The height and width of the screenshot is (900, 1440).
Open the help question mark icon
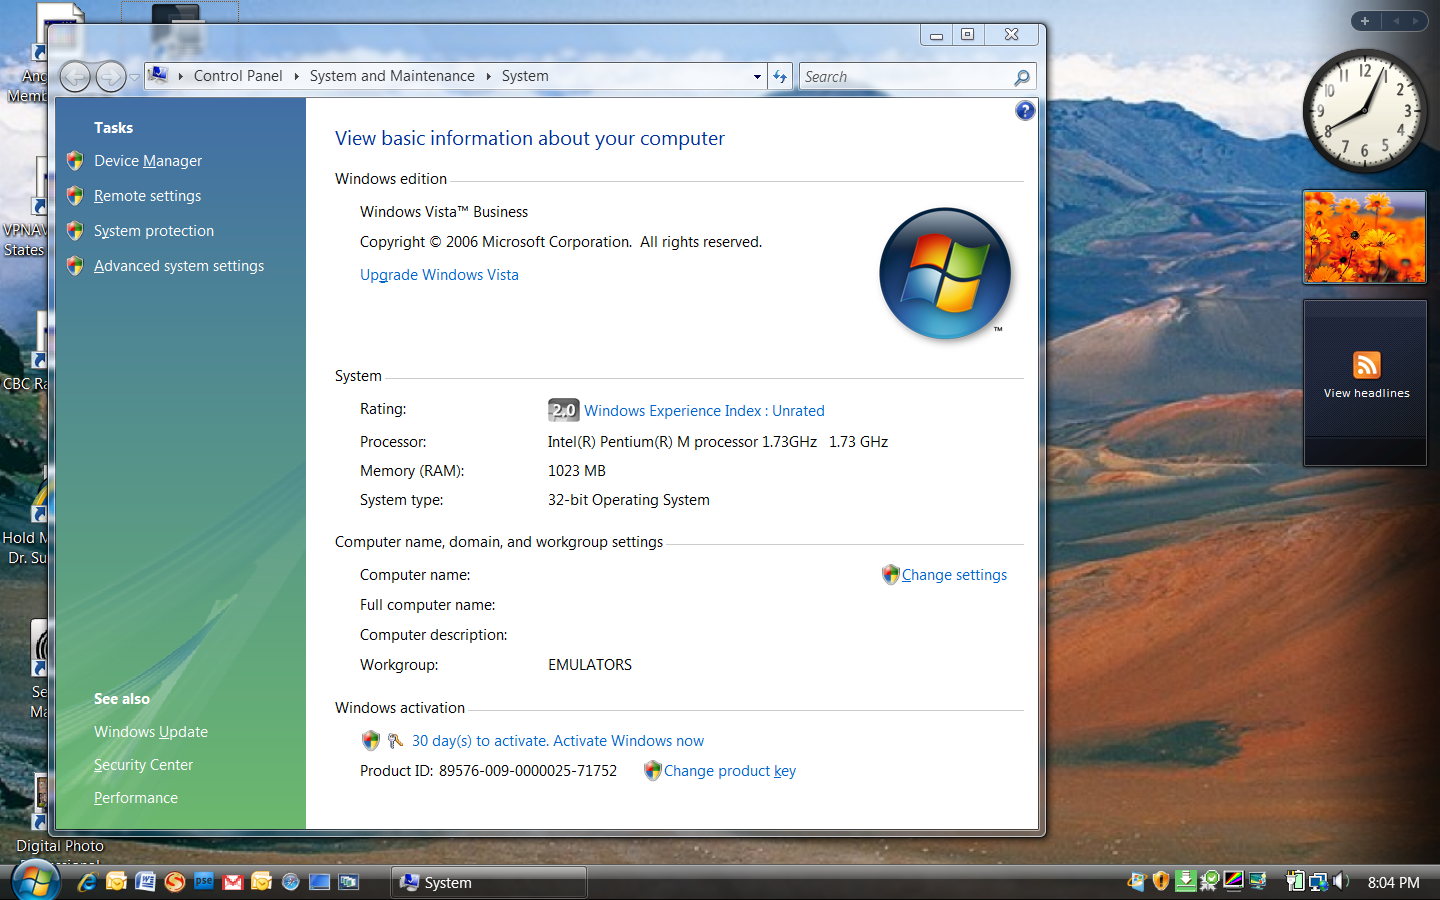(1025, 111)
